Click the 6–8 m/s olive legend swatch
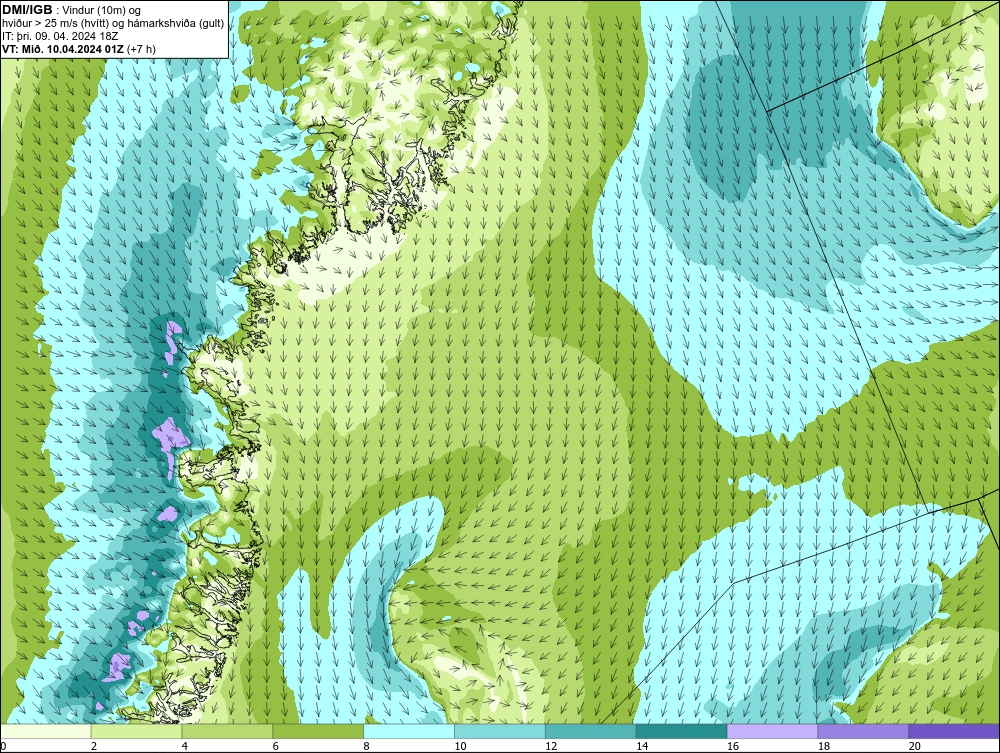The width and height of the screenshot is (1000, 753). click(x=318, y=731)
